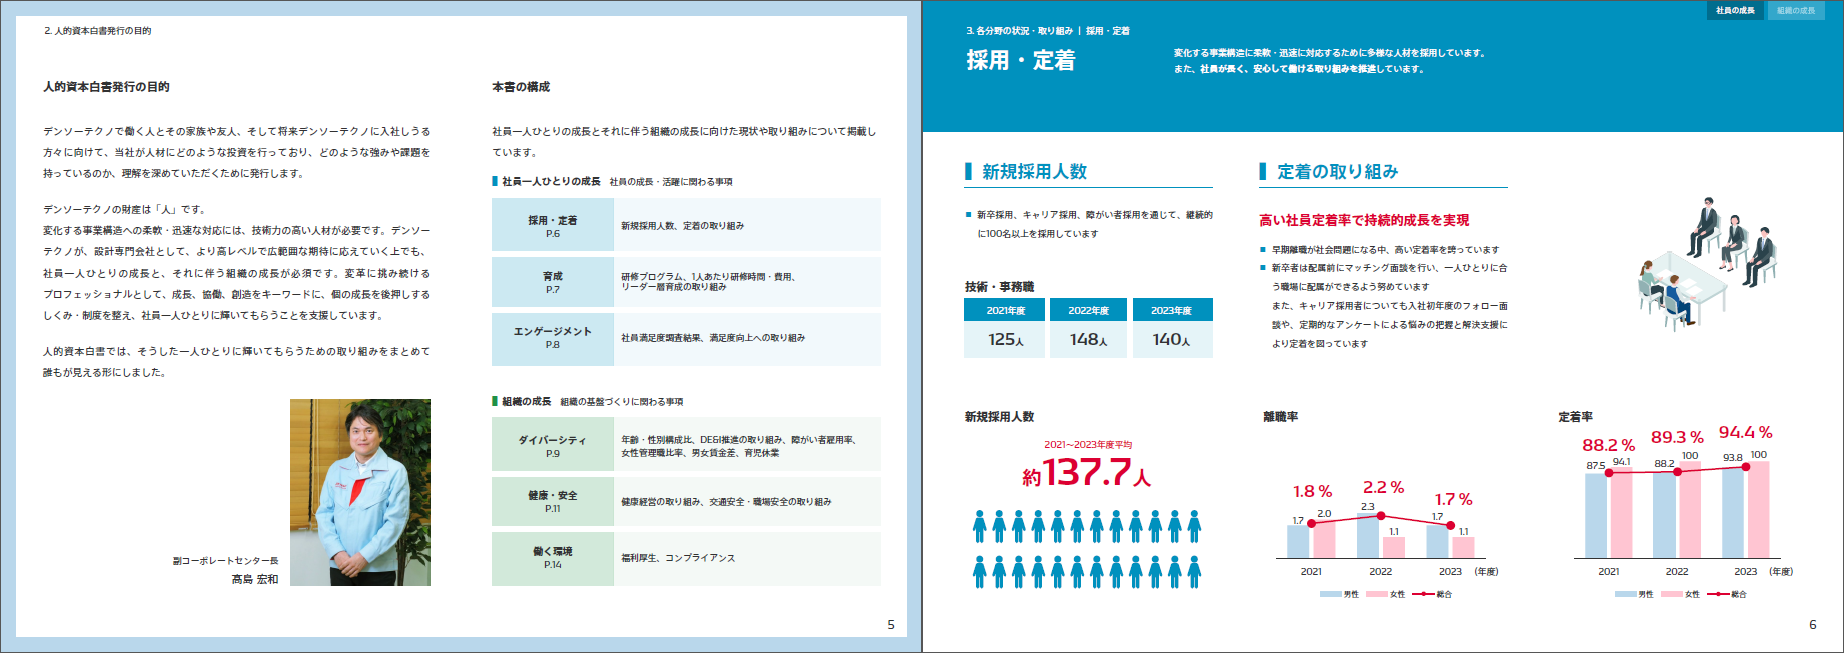Click the large 採用・定着 page title

coord(1021,61)
